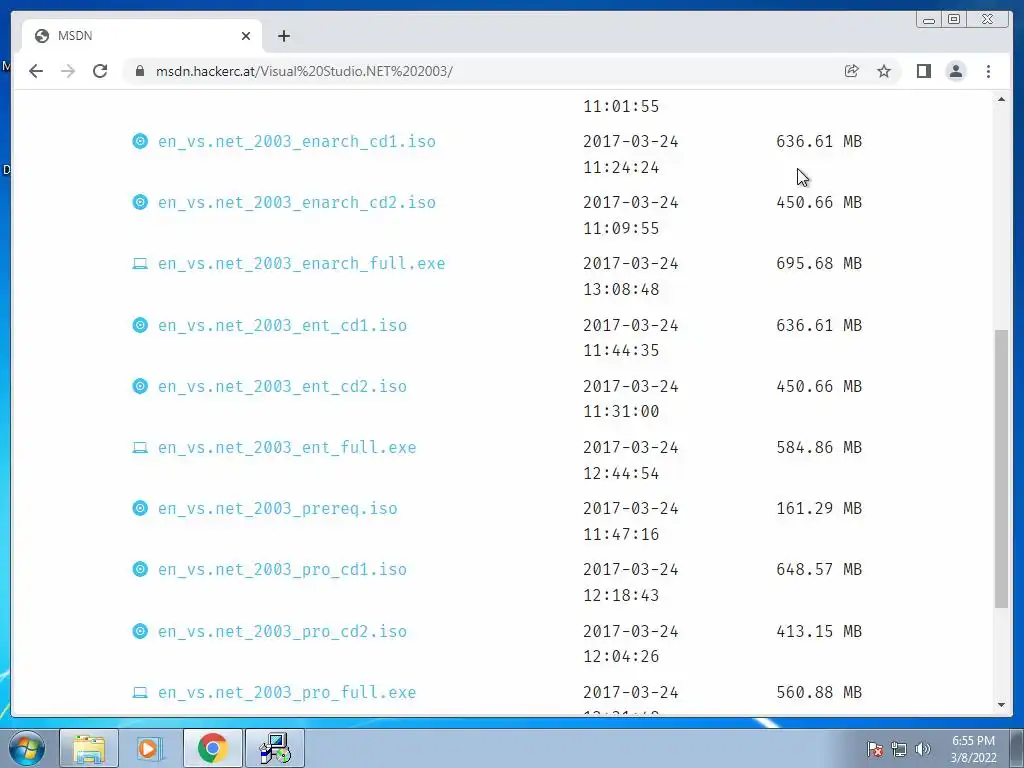Viewport: 1024px width, 768px height.
Task: Download en_vs.net_2003_enarch_cd1.iso
Action: coord(296,142)
